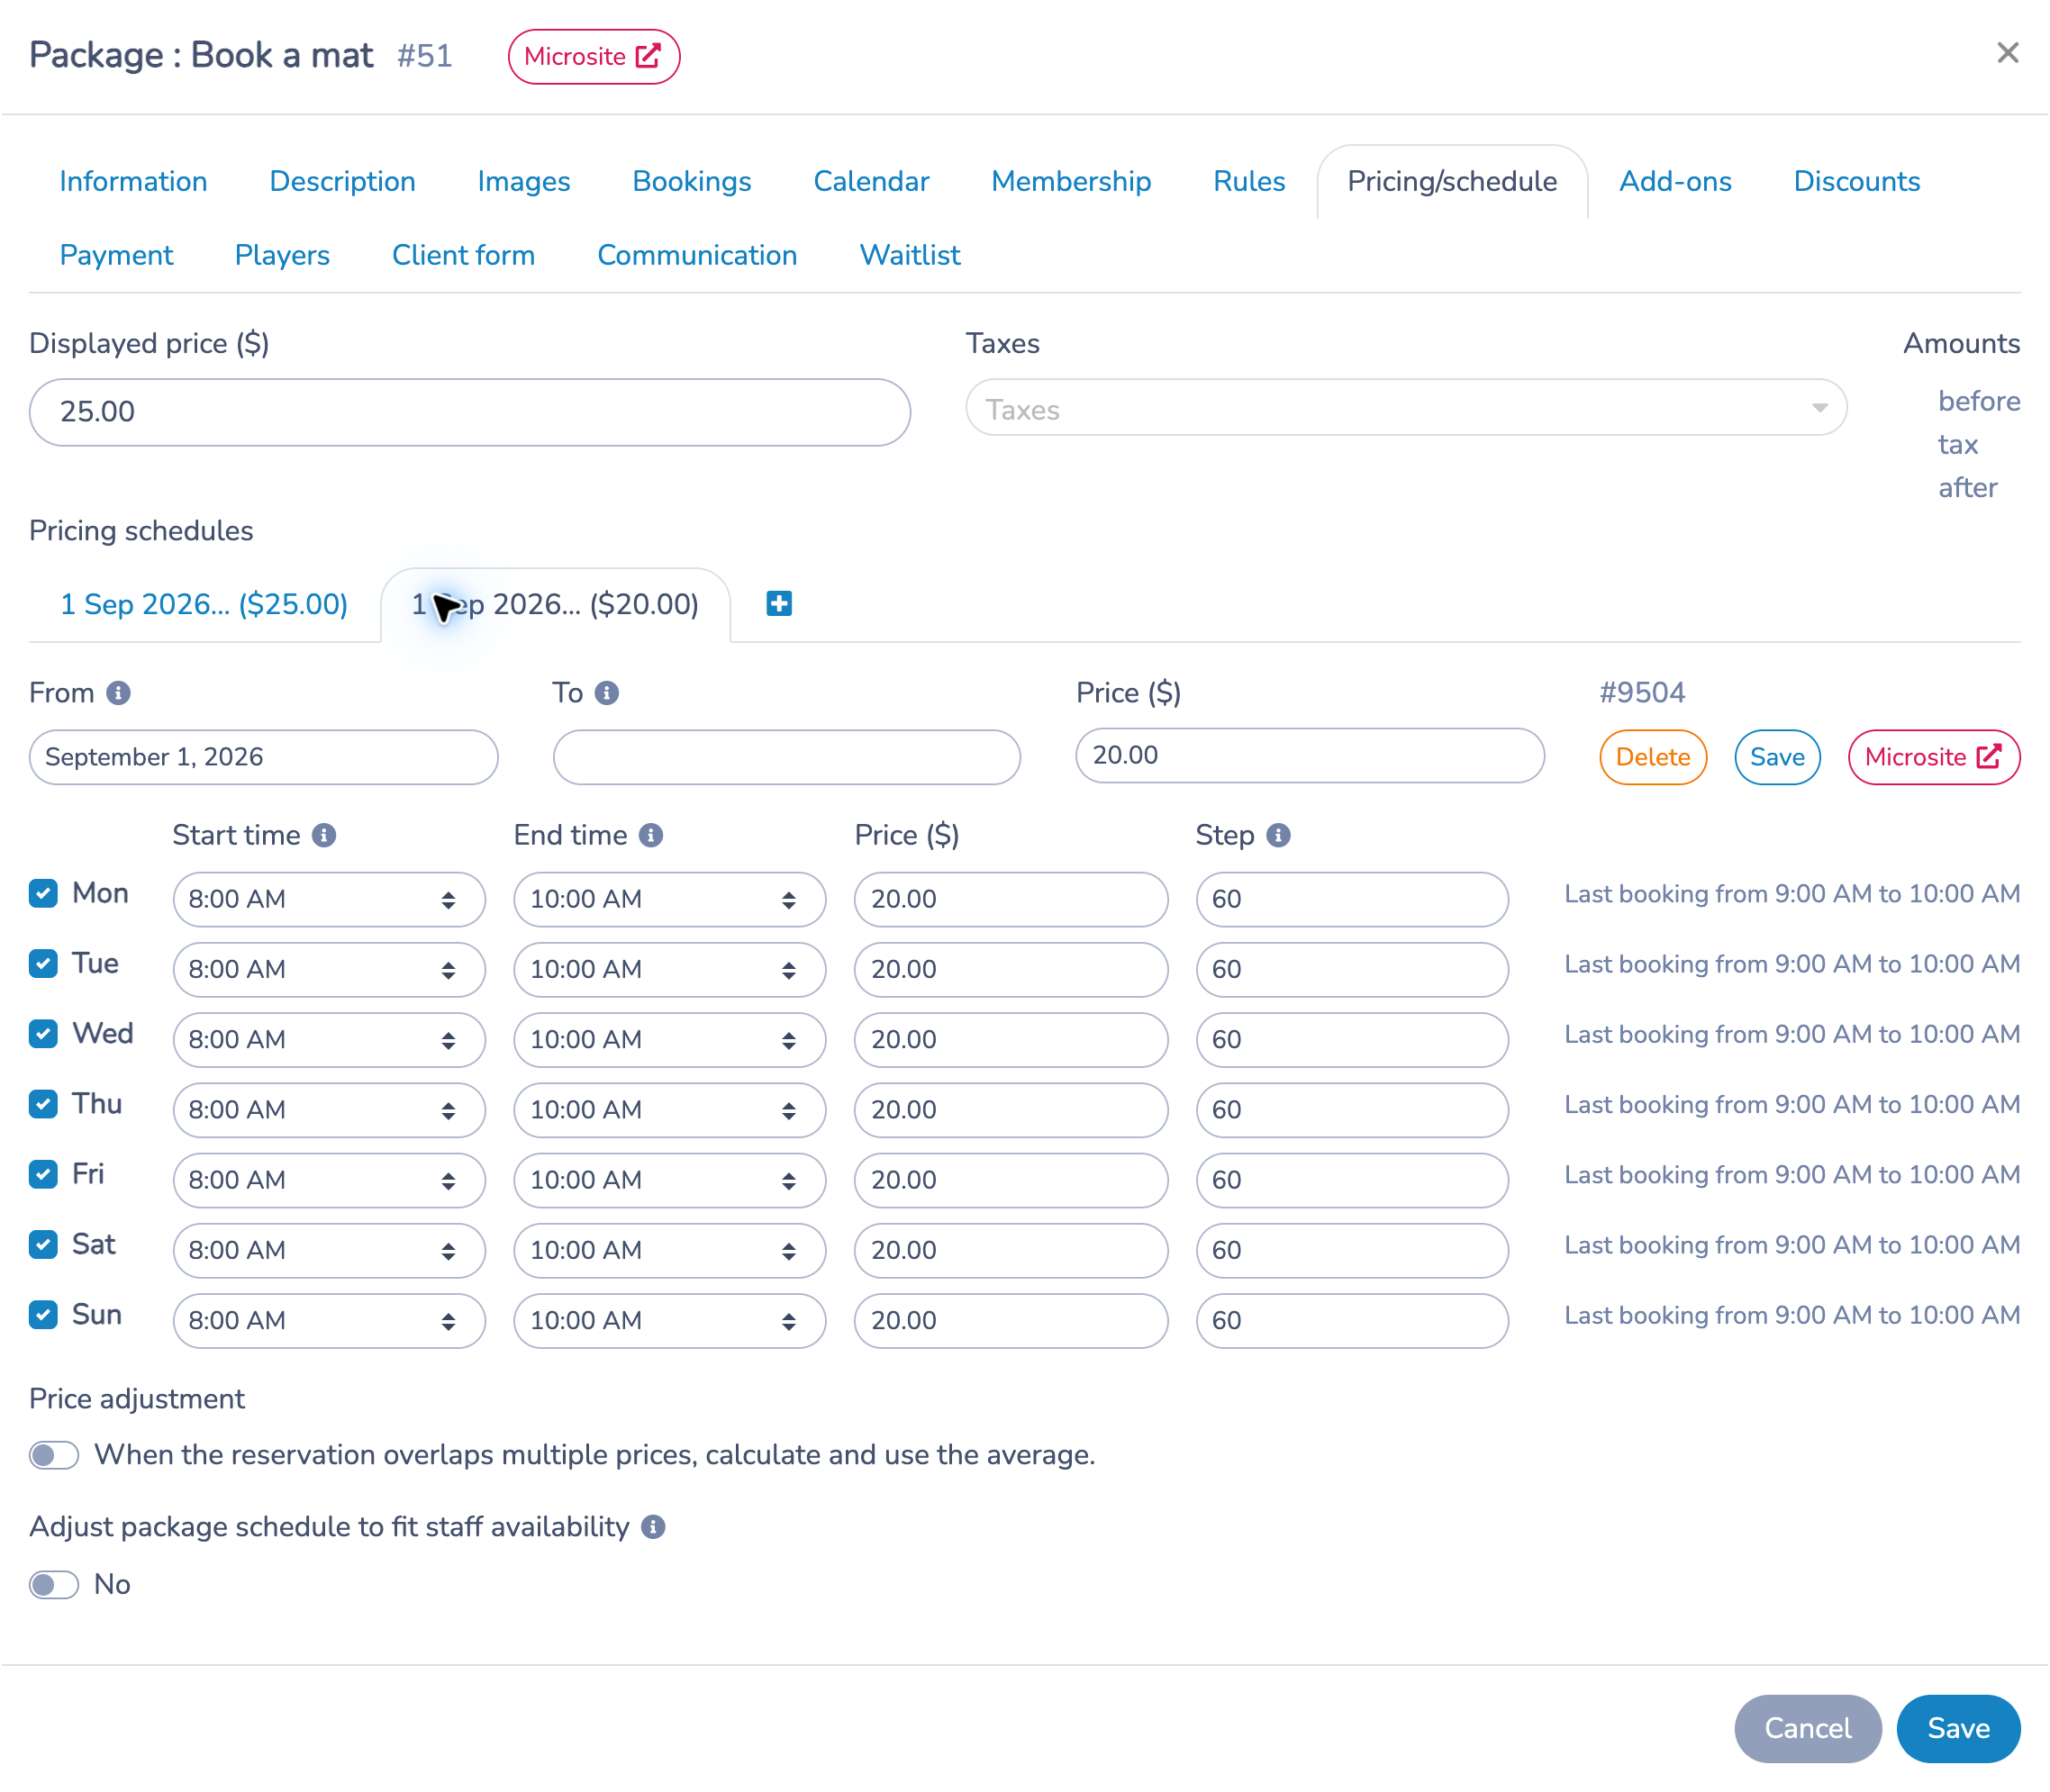The image size is (2050, 1792).
Task: Switch to the Information tab
Action: 133,181
